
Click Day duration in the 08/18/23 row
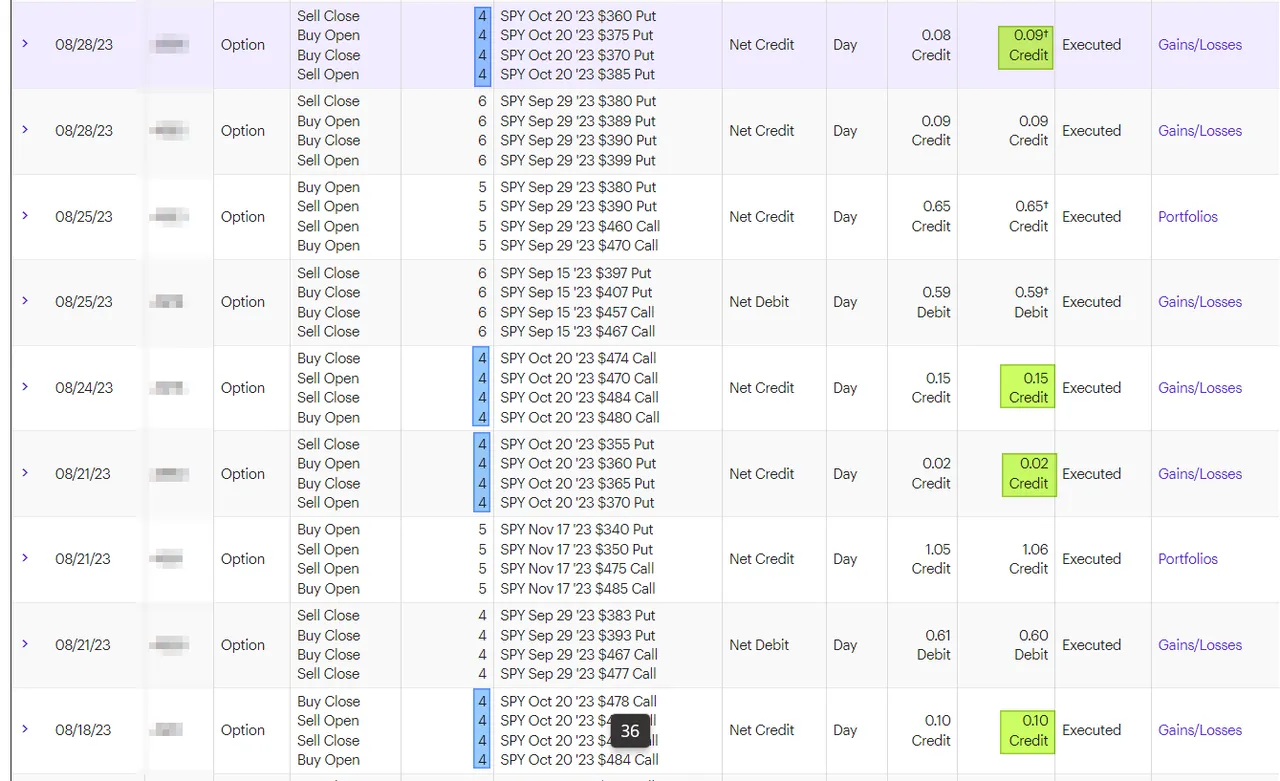tap(845, 730)
